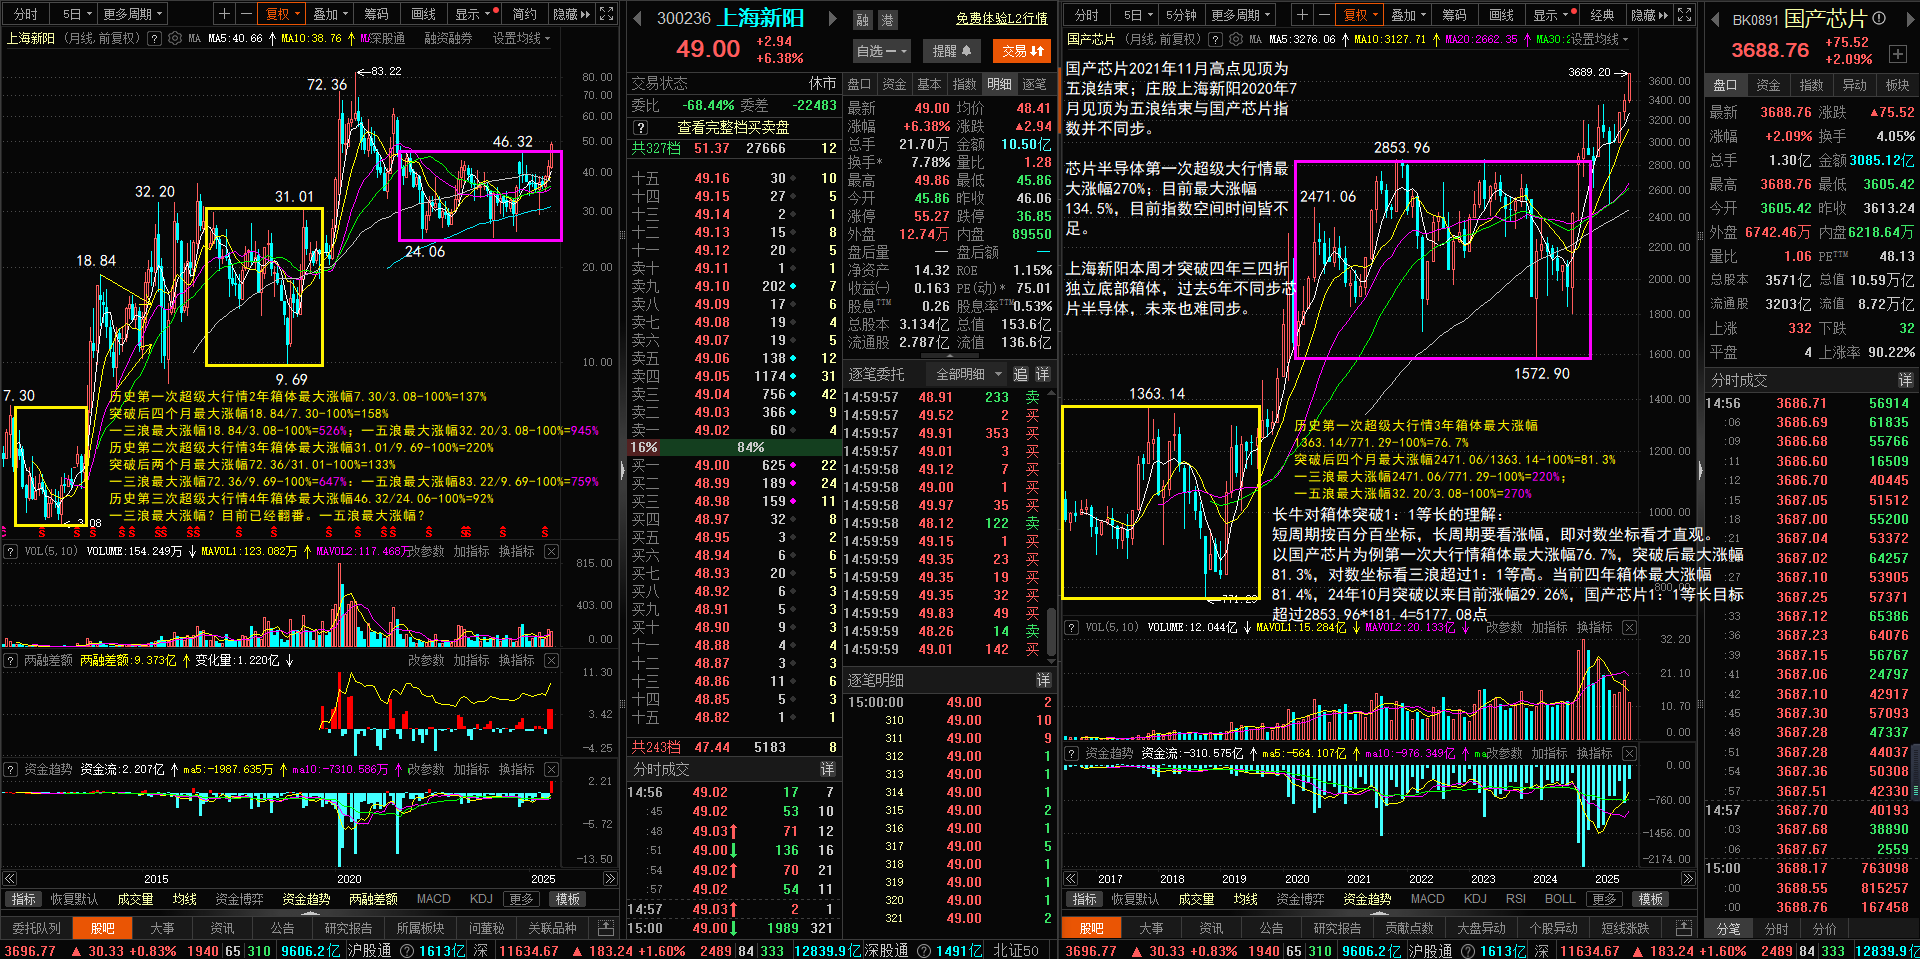Open 详 details for 分时成交 in stock panel

click(x=827, y=769)
